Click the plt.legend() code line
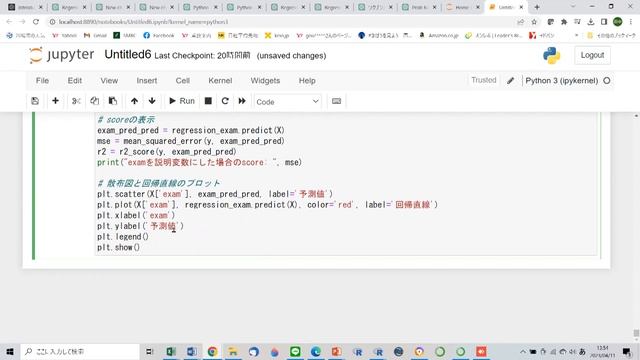The height and width of the screenshot is (360, 640). coord(123,237)
